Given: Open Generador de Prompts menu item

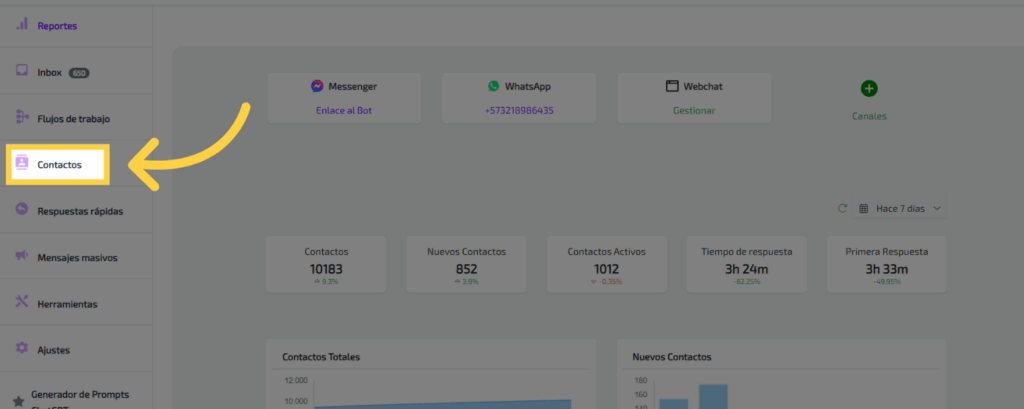Looking at the screenshot, I should pos(80,395).
